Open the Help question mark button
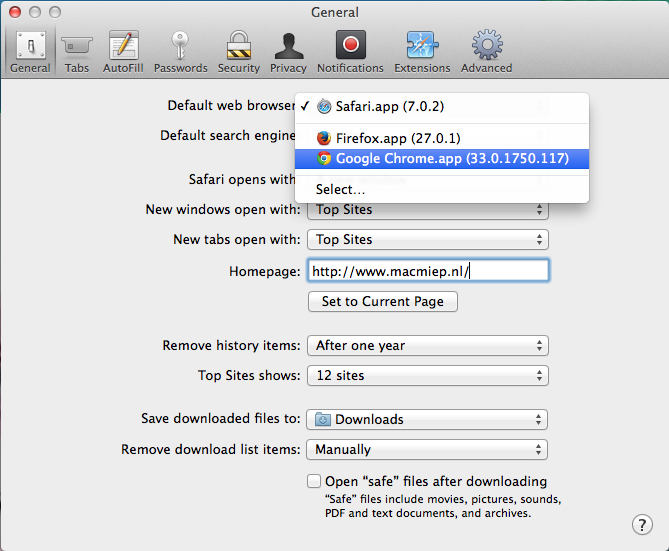The width and height of the screenshot is (669, 551). [x=642, y=525]
